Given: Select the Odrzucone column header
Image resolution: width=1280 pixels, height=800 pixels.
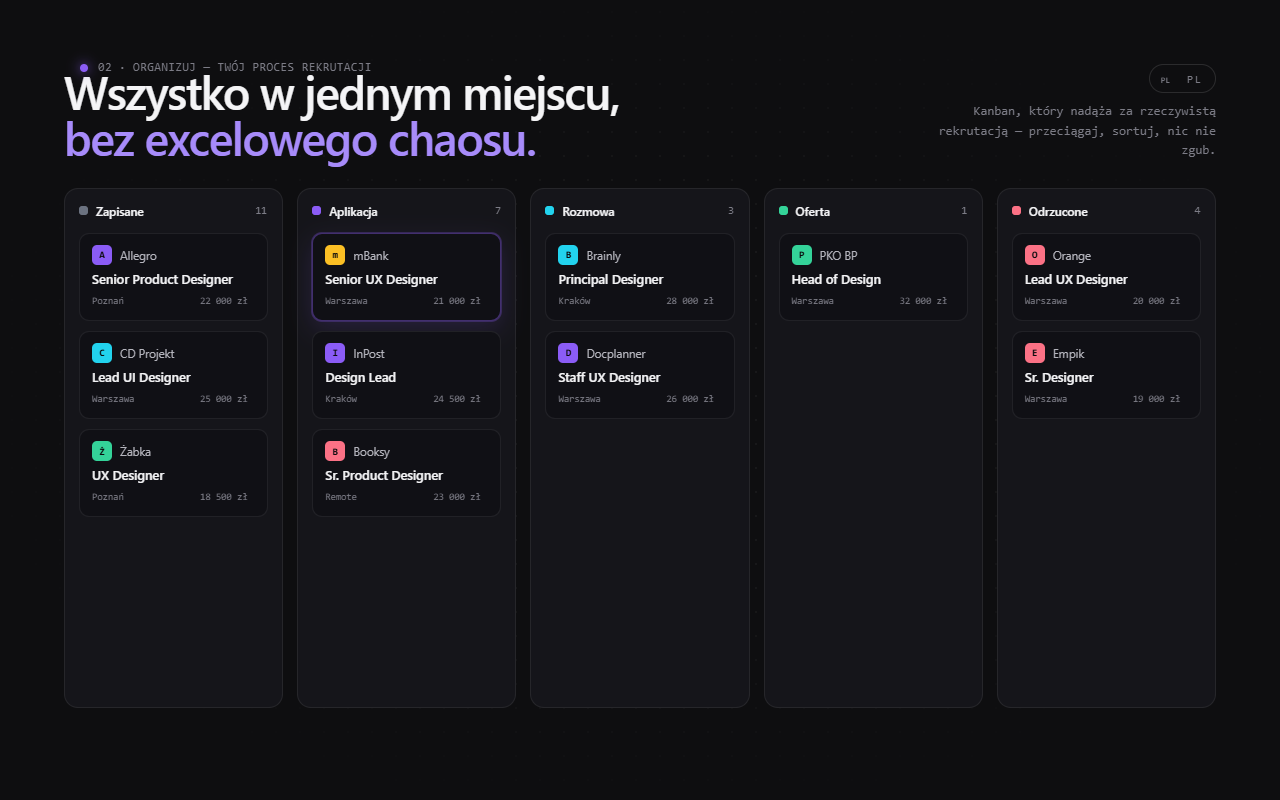Looking at the screenshot, I should pyautogui.click(x=1056, y=212).
